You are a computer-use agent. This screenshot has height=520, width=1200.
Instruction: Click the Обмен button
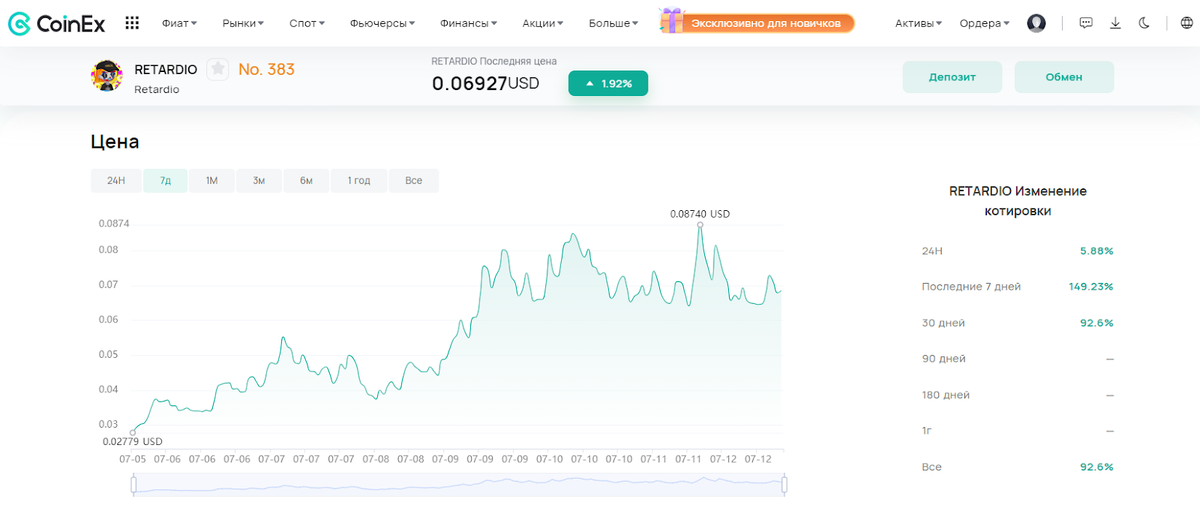1064,77
